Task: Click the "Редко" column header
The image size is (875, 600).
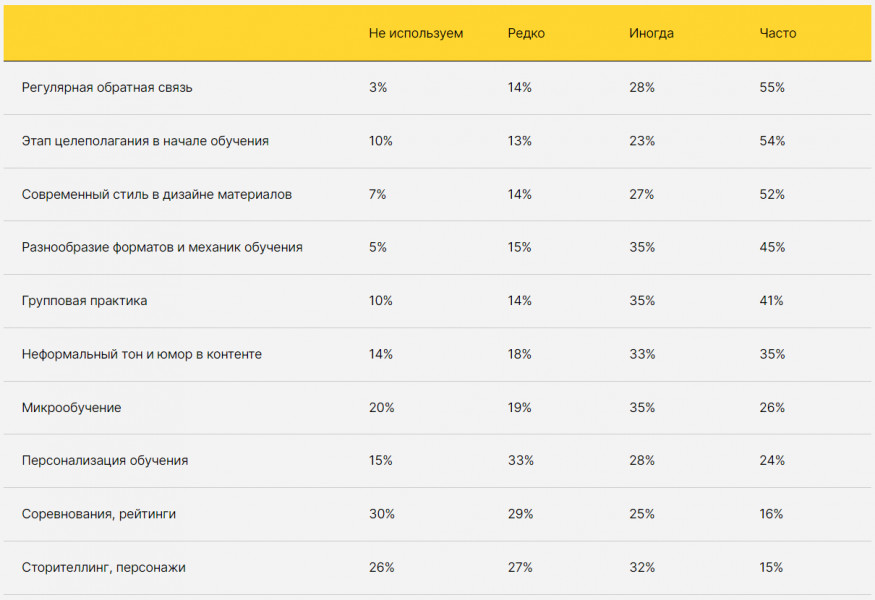Action: pyautogui.click(x=526, y=33)
